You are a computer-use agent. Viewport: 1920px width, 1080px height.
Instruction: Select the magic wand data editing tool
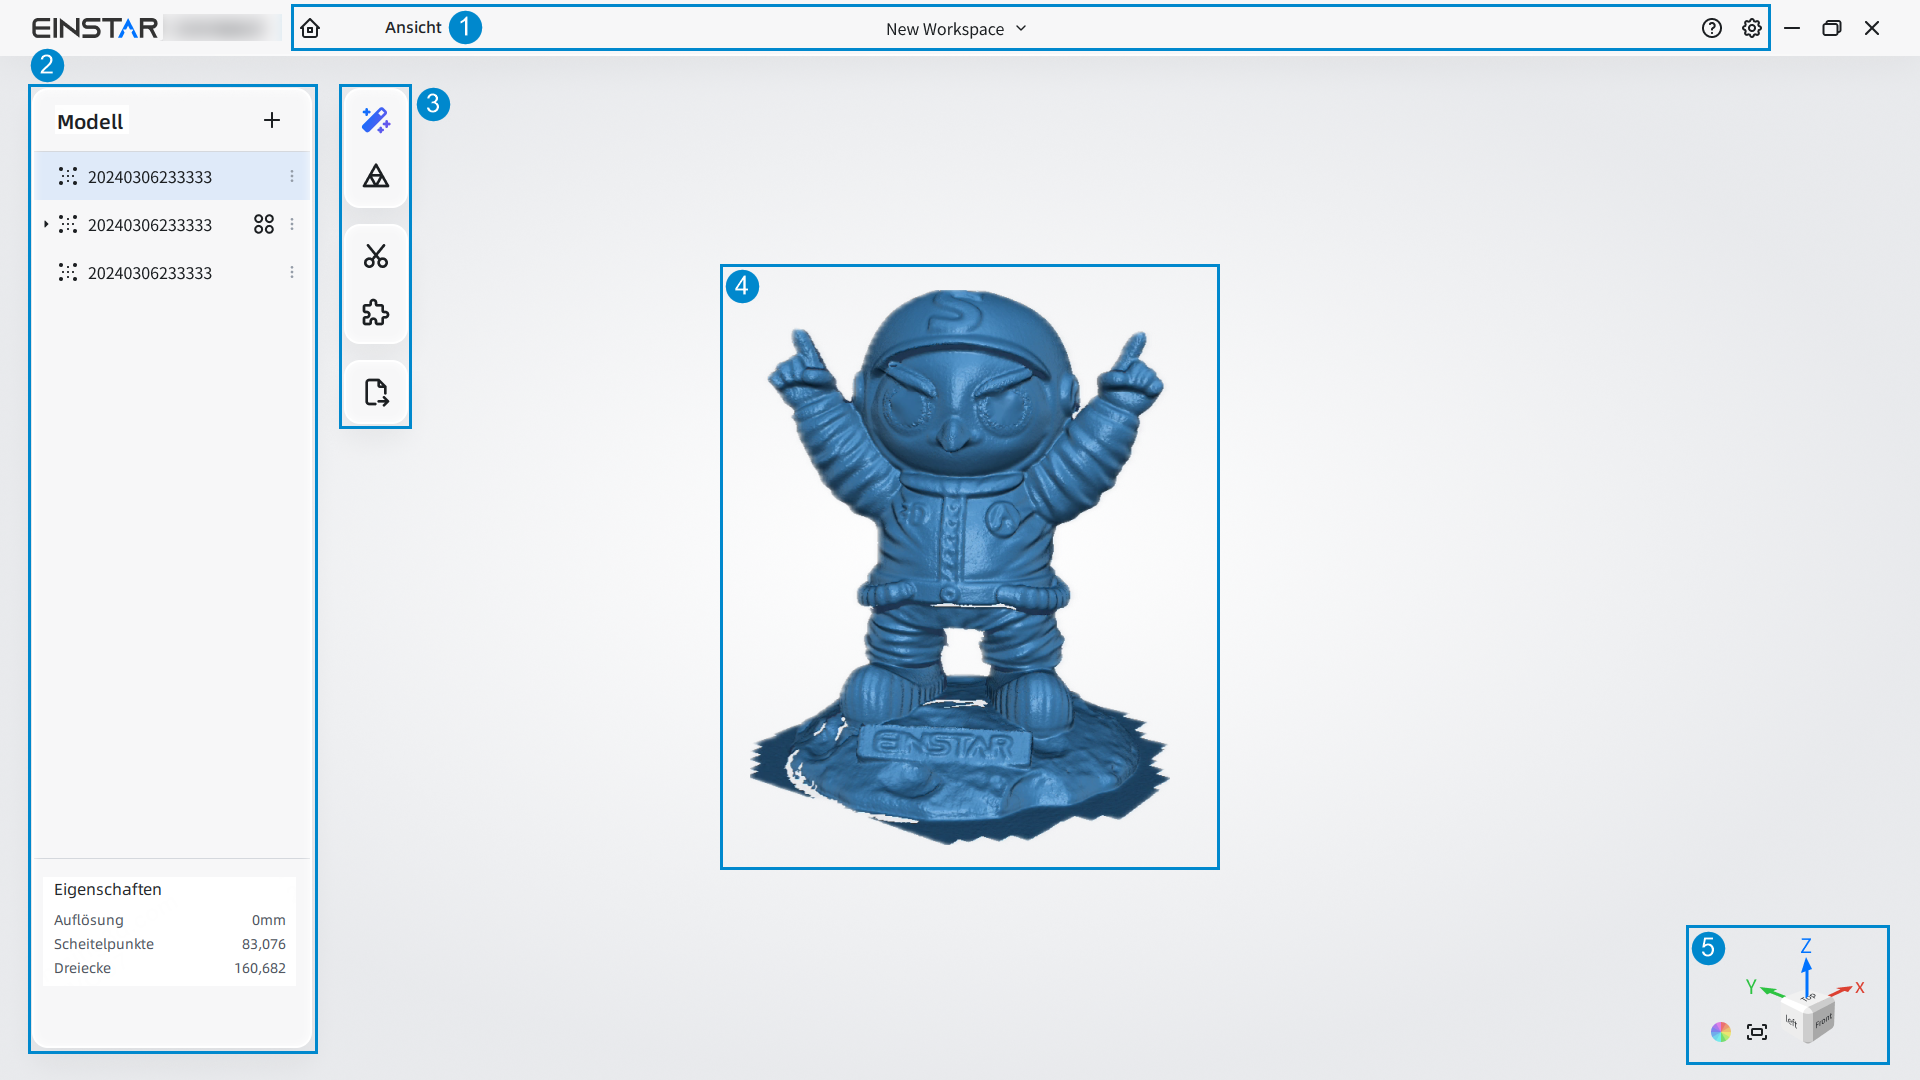376,120
